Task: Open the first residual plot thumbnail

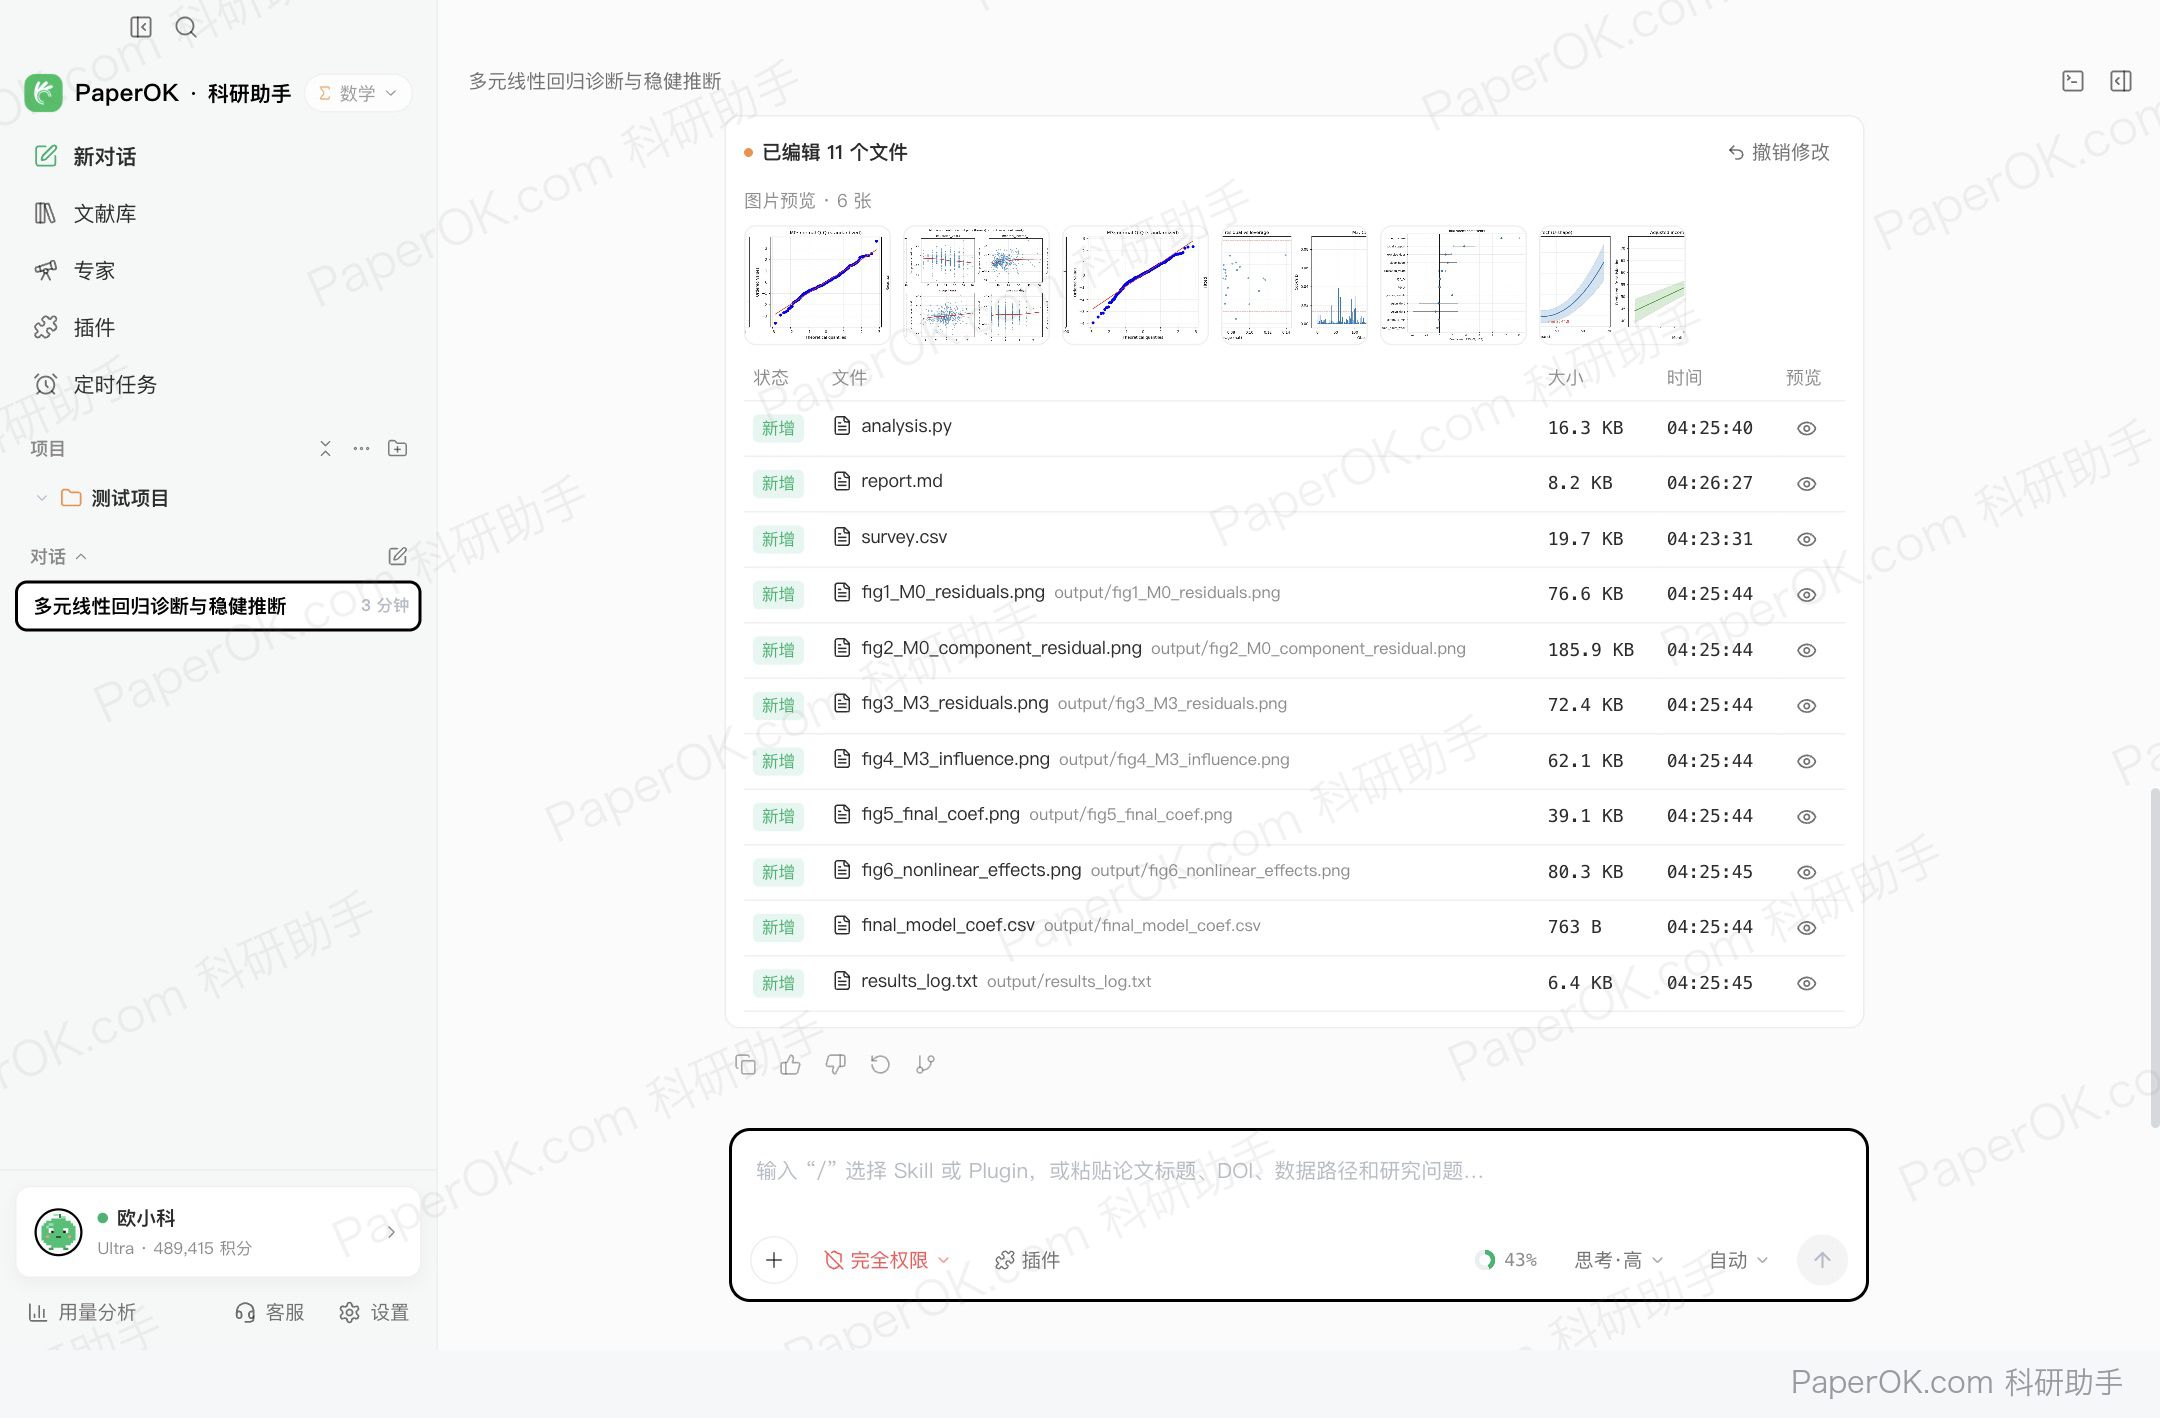Action: 817,285
